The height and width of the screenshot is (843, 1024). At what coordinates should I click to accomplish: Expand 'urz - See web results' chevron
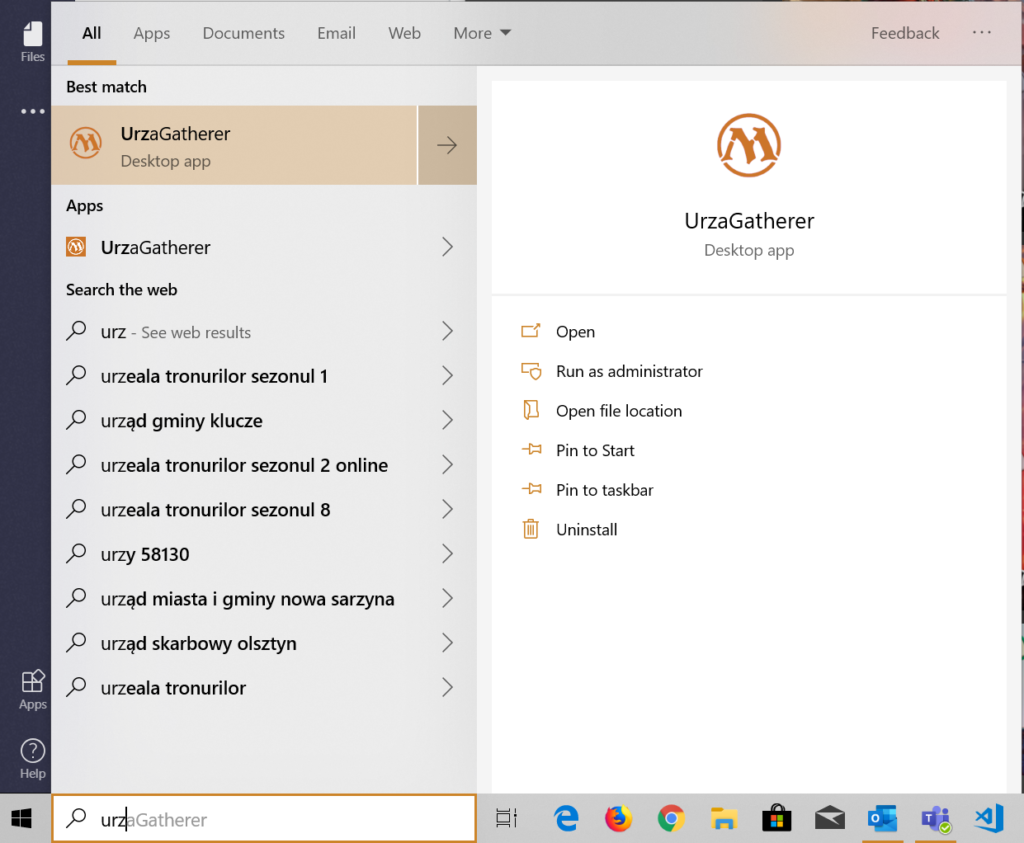tap(447, 331)
